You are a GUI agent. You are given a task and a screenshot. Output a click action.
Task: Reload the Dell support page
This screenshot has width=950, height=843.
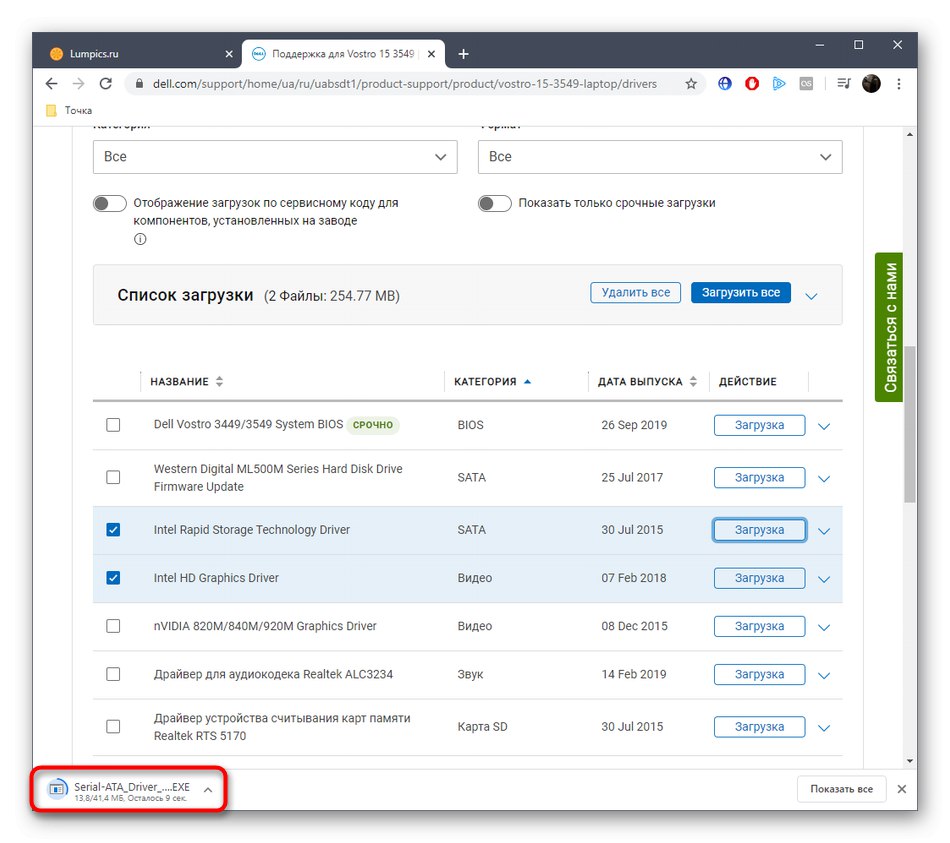click(x=105, y=84)
